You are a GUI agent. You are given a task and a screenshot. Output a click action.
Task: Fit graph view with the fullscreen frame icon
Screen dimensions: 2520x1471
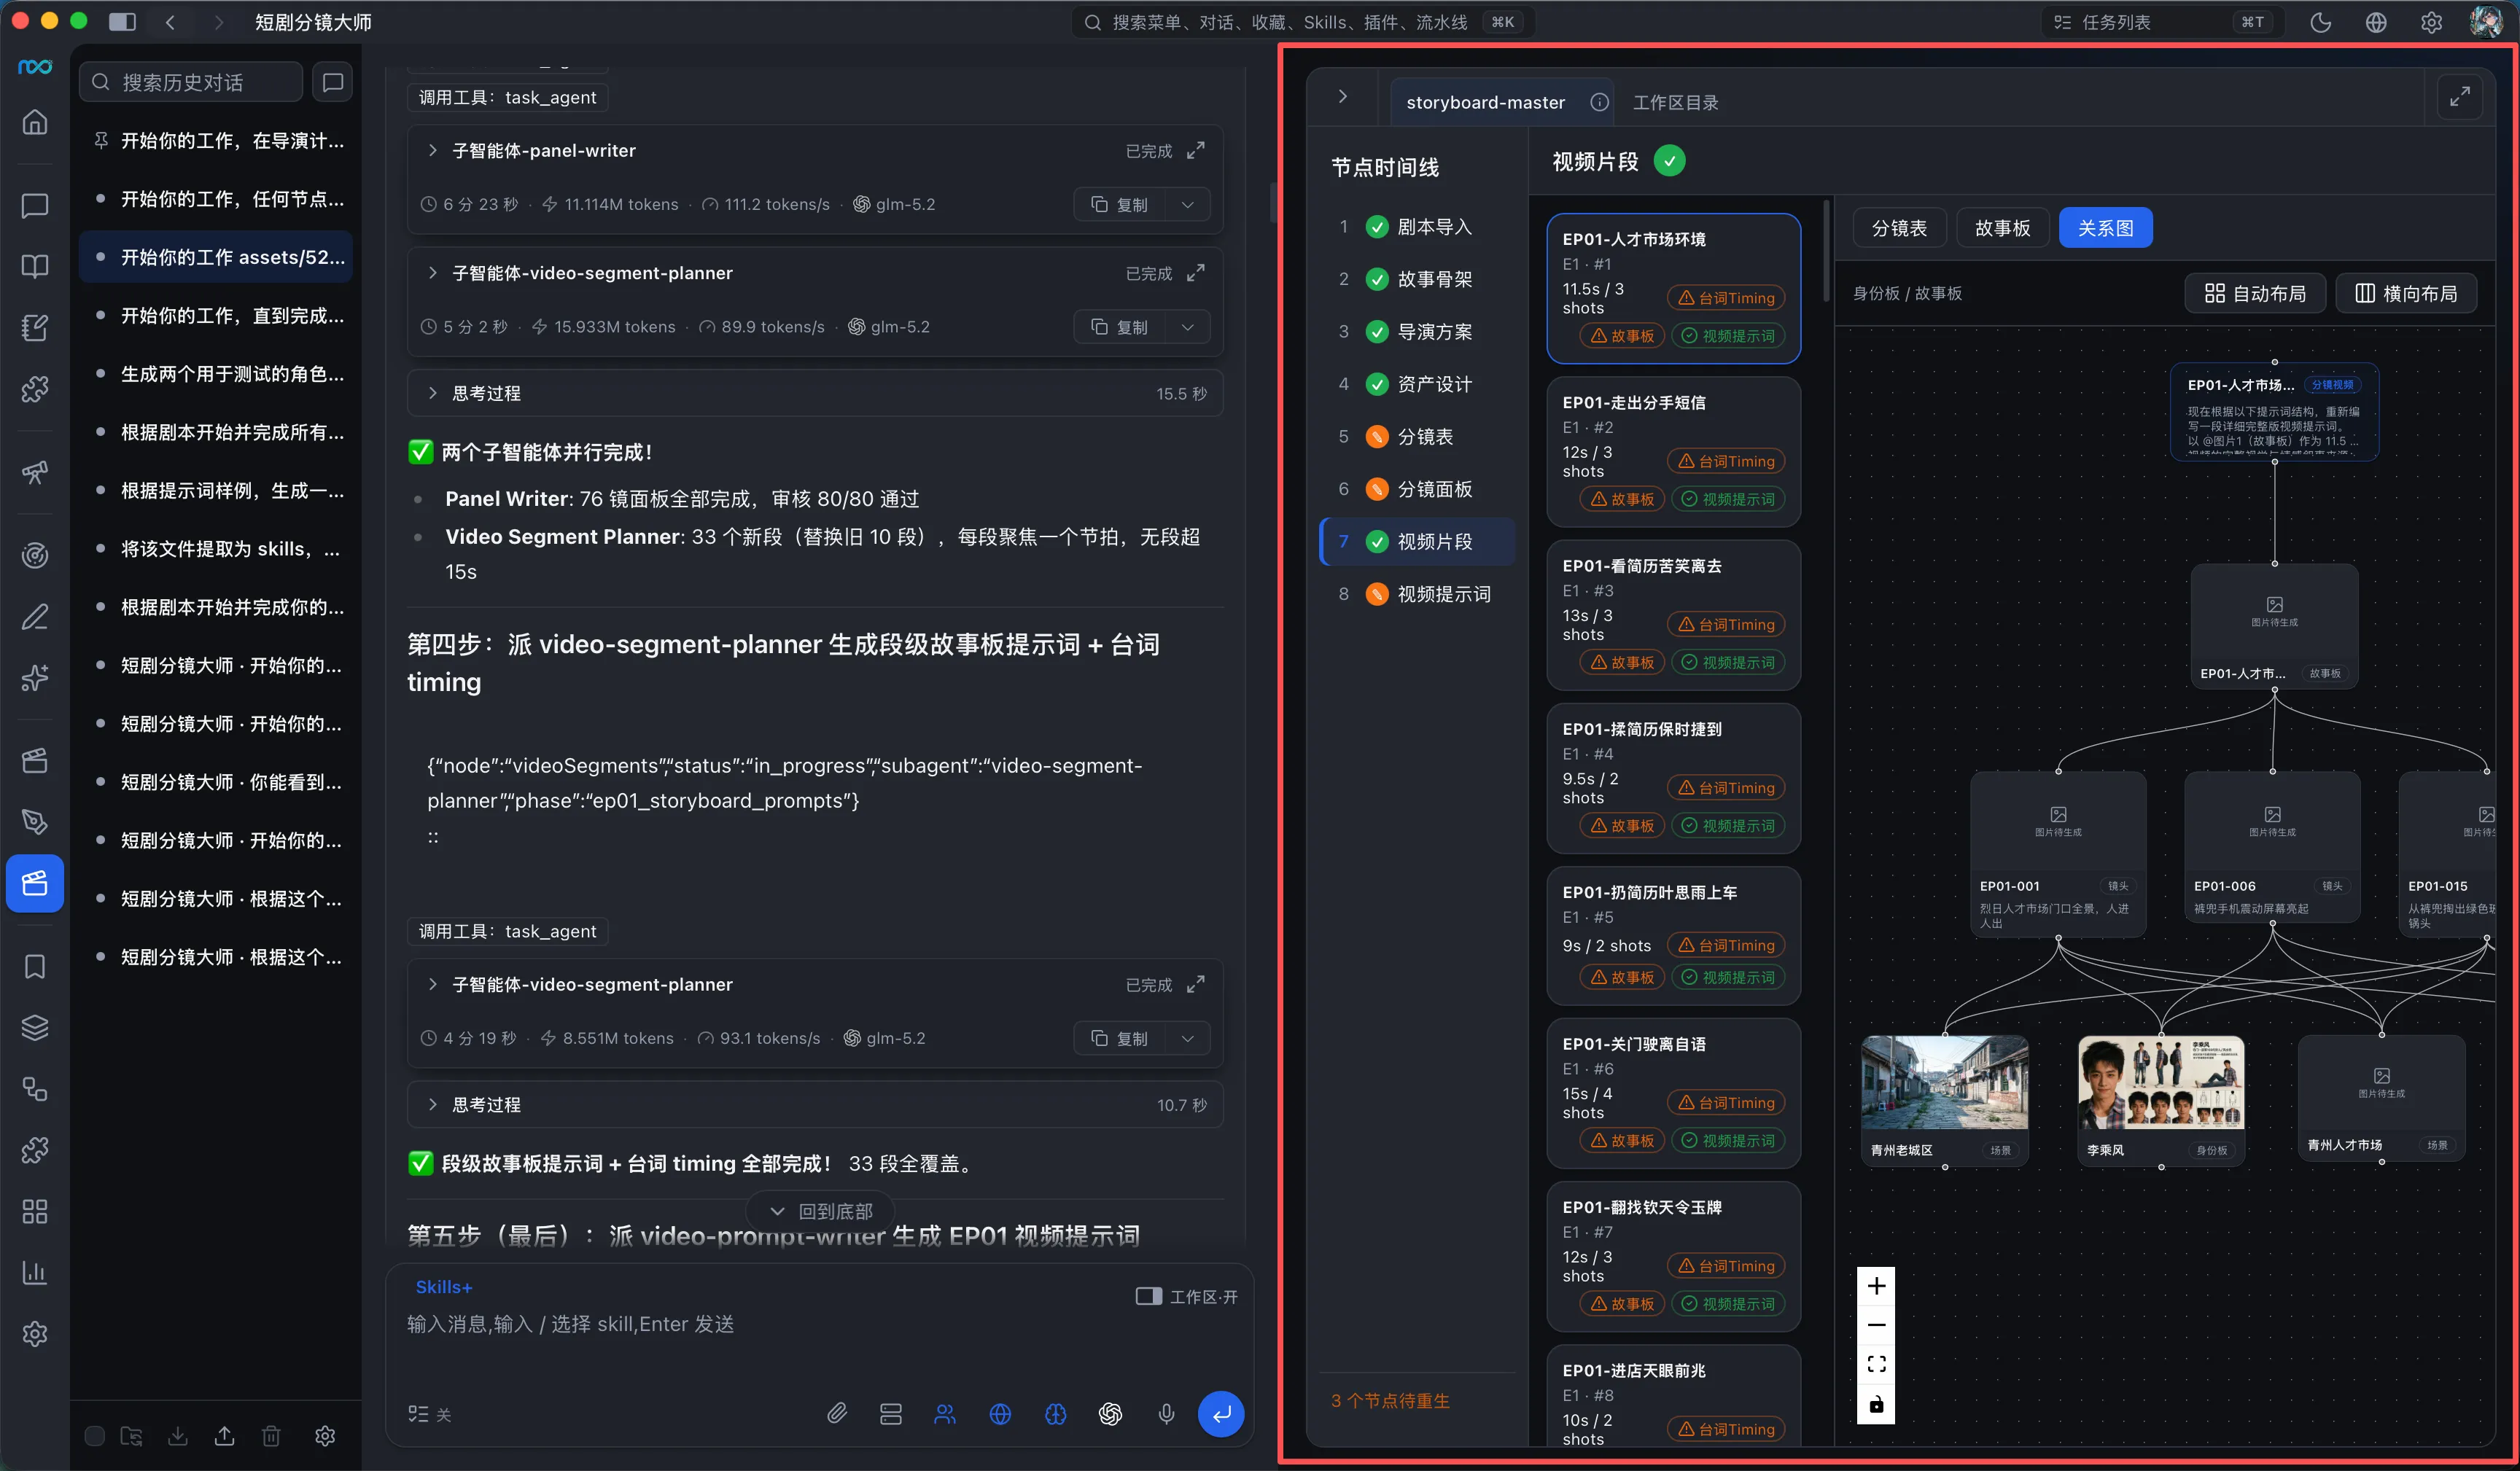[1876, 1364]
